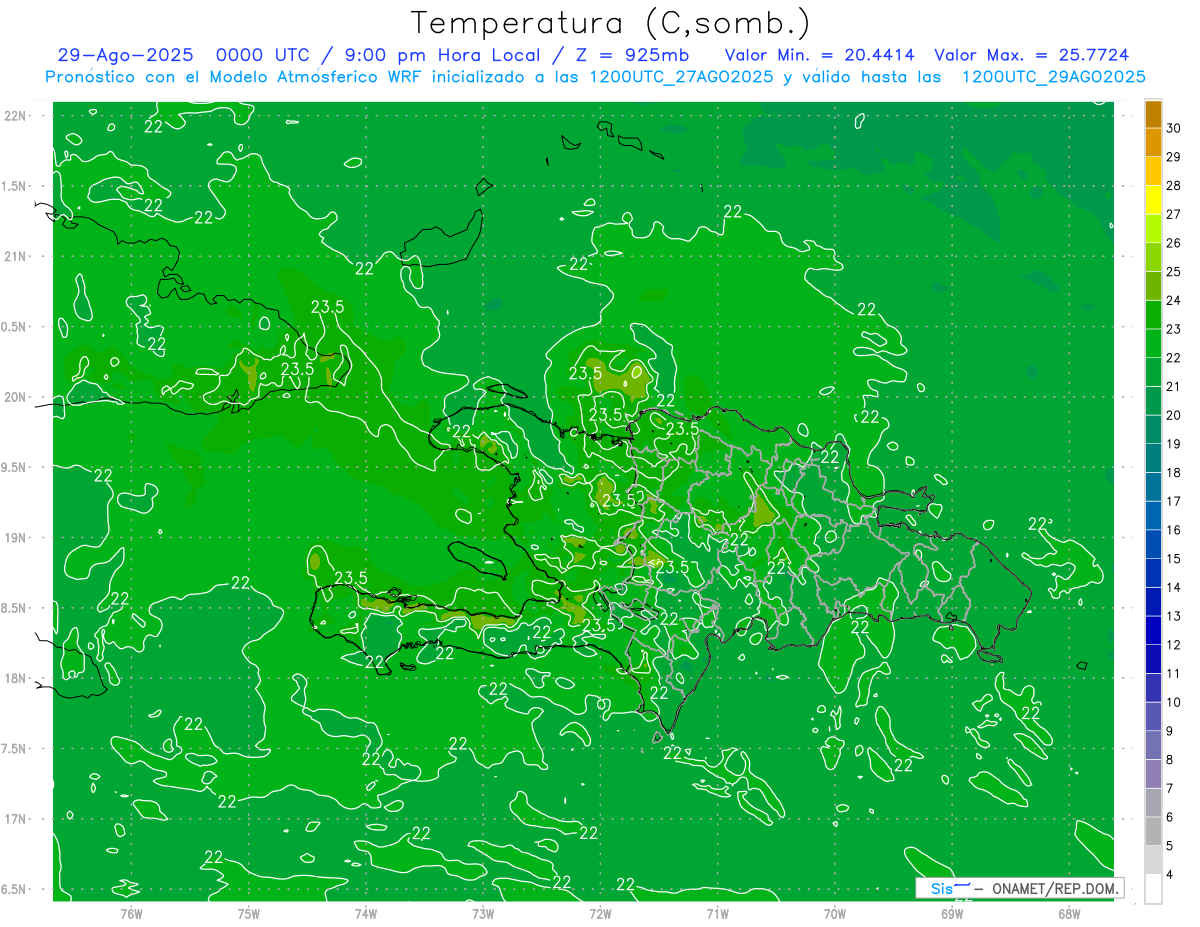
Task: Click the color bar label 20
Action: [x=1174, y=415]
